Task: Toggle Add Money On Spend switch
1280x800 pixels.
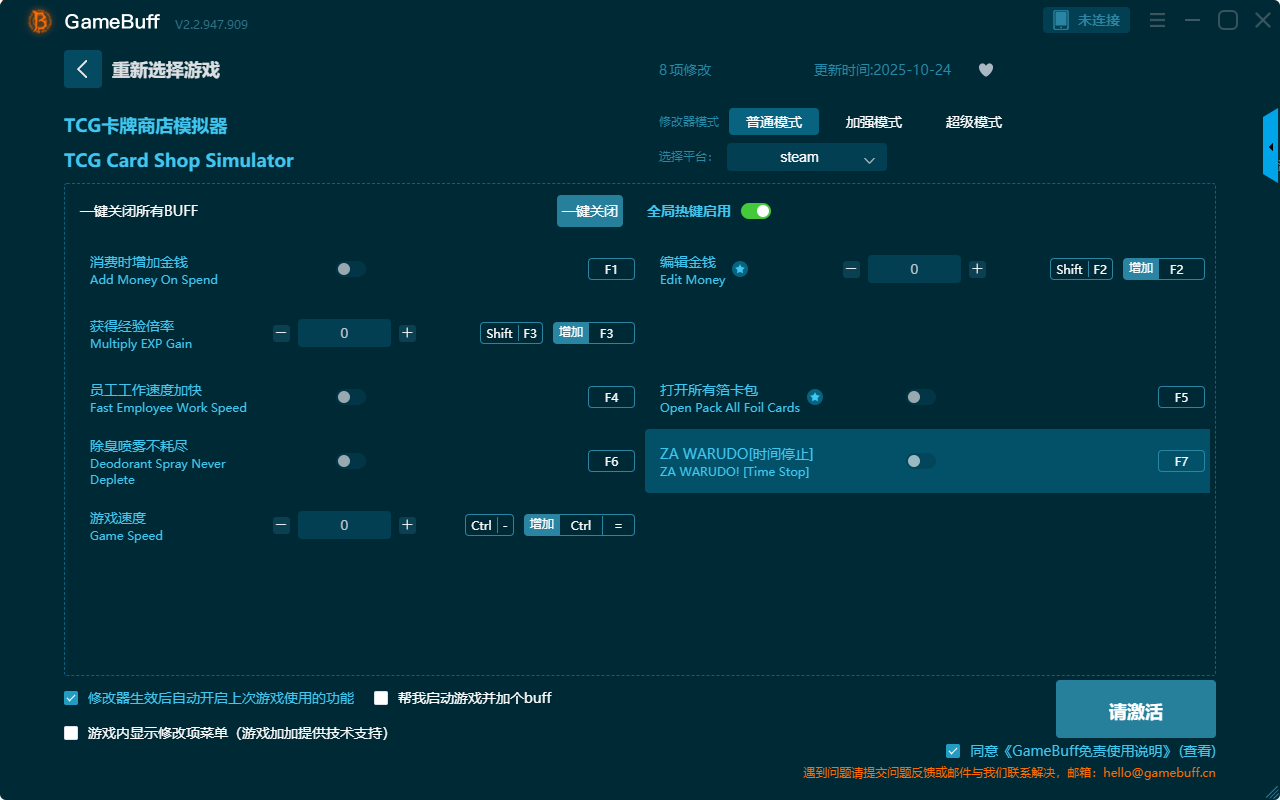Action: tap(351, 269)
